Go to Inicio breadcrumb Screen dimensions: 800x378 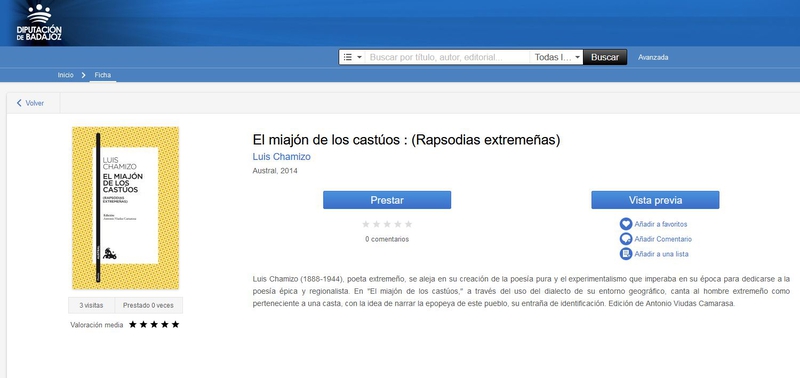click(65, 75)
